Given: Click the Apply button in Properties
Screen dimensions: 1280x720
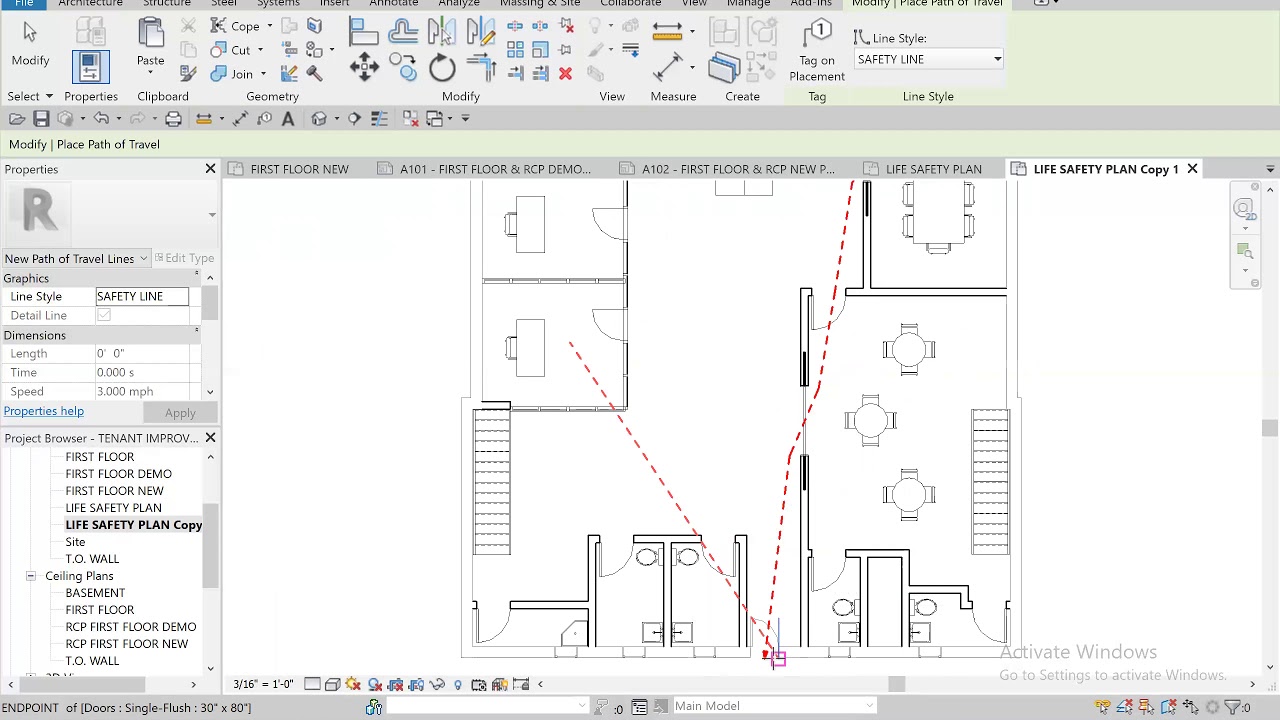Looking at the screenshot, I should point(180,413).
